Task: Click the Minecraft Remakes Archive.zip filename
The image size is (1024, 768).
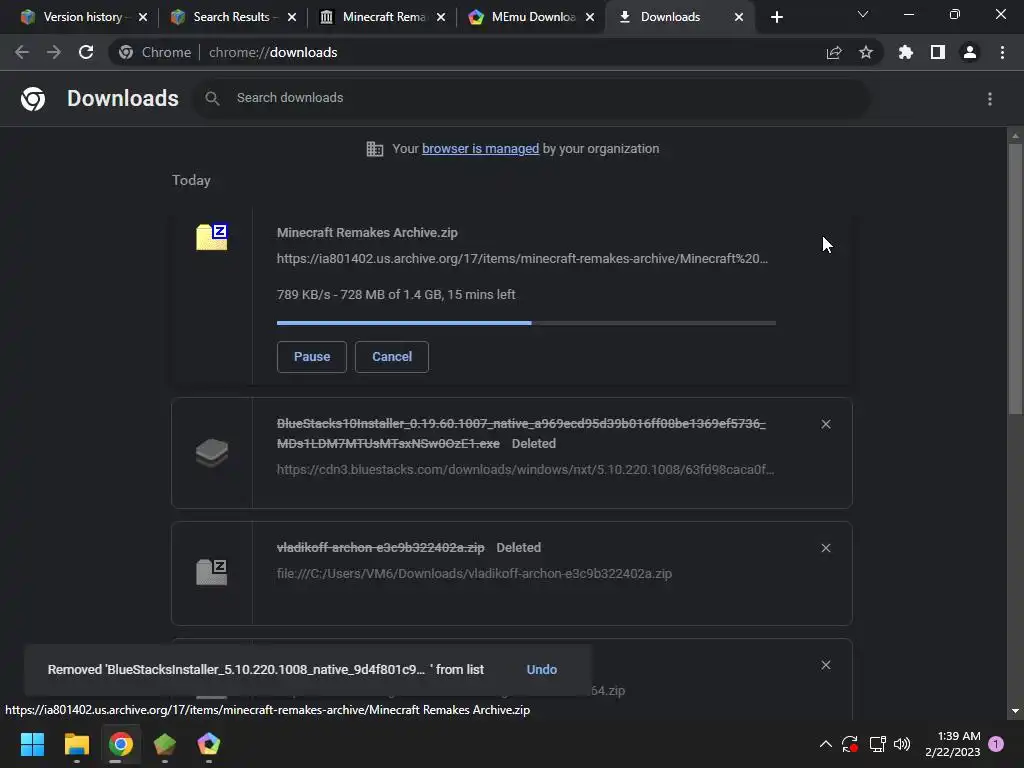Action: 367,232
